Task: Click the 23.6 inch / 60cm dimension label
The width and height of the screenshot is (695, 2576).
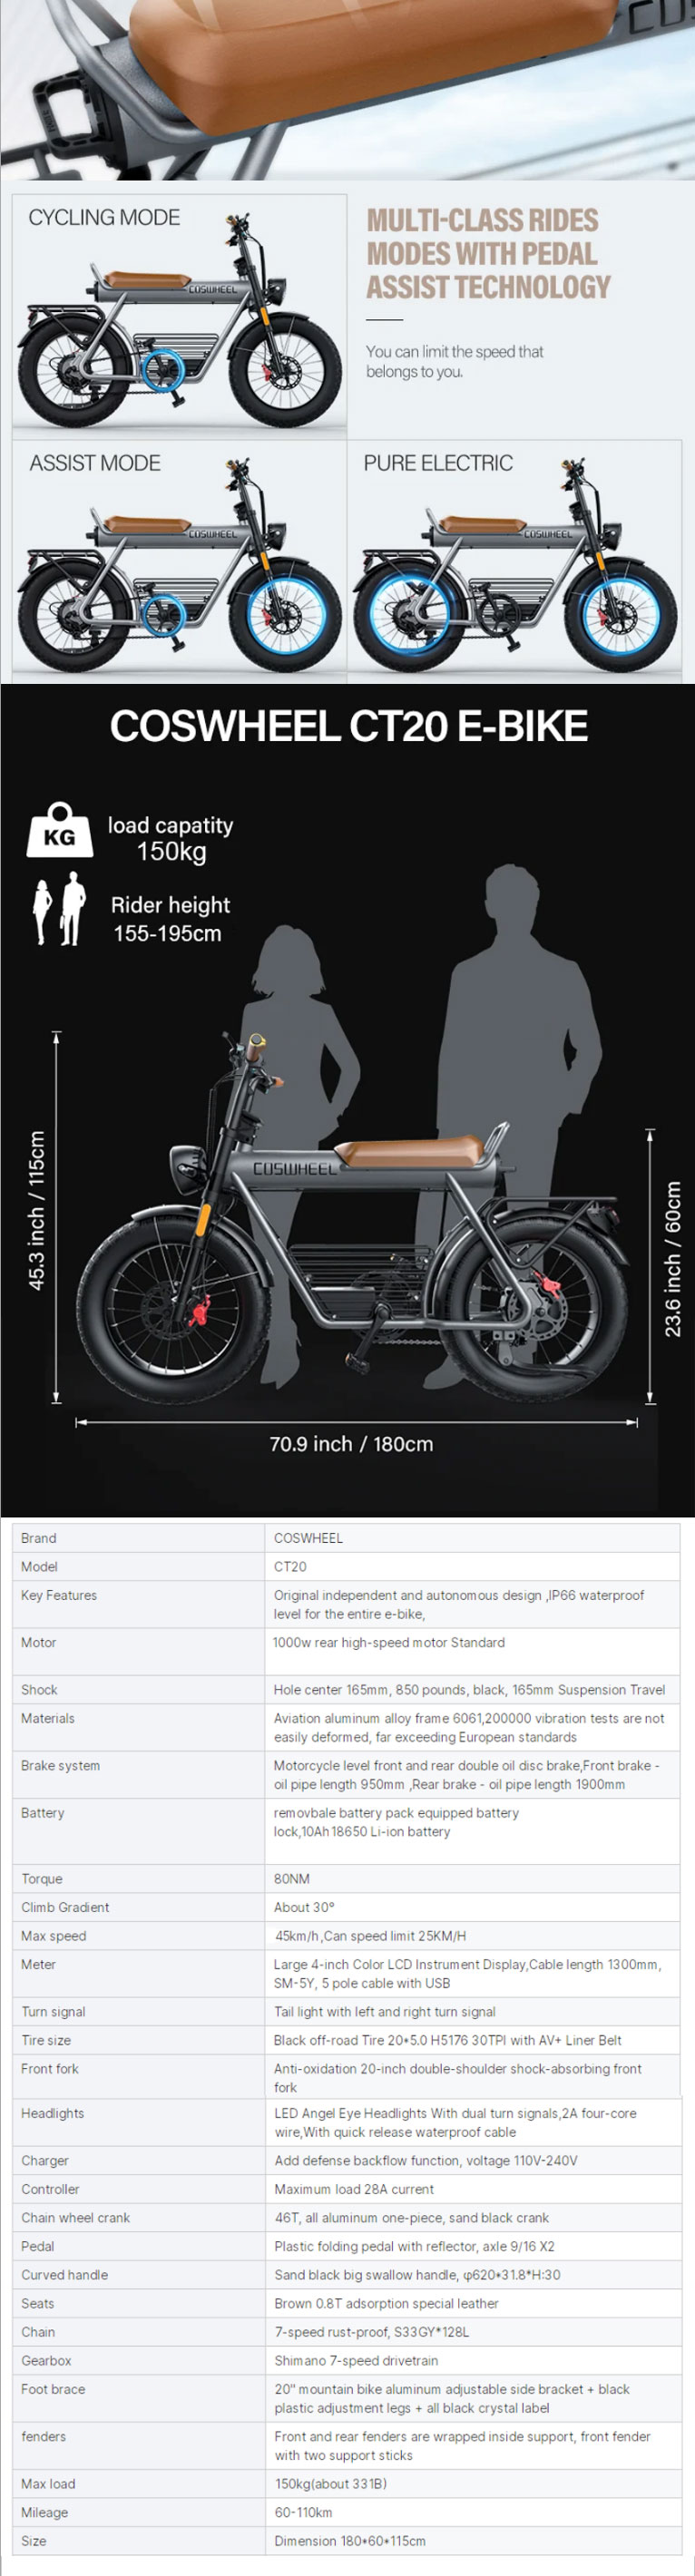Action: 673,1259
